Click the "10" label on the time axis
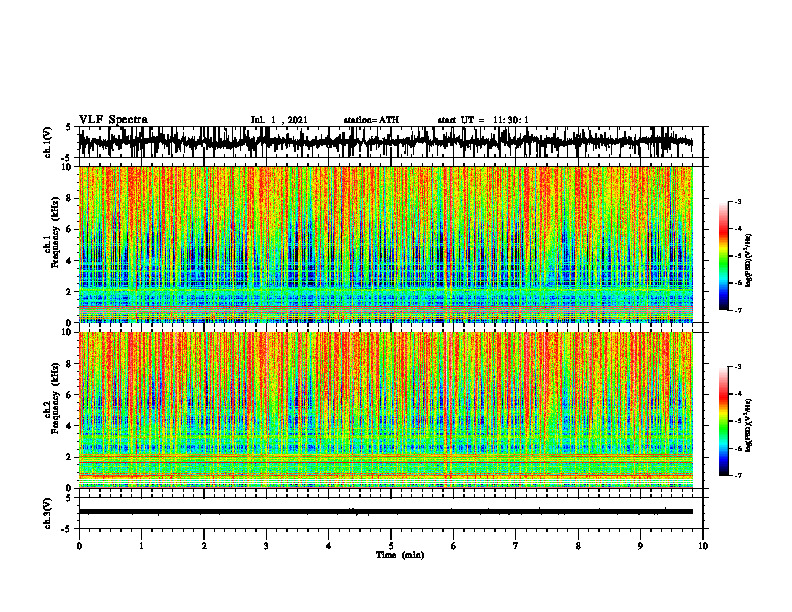 click(x=703, y=546)
